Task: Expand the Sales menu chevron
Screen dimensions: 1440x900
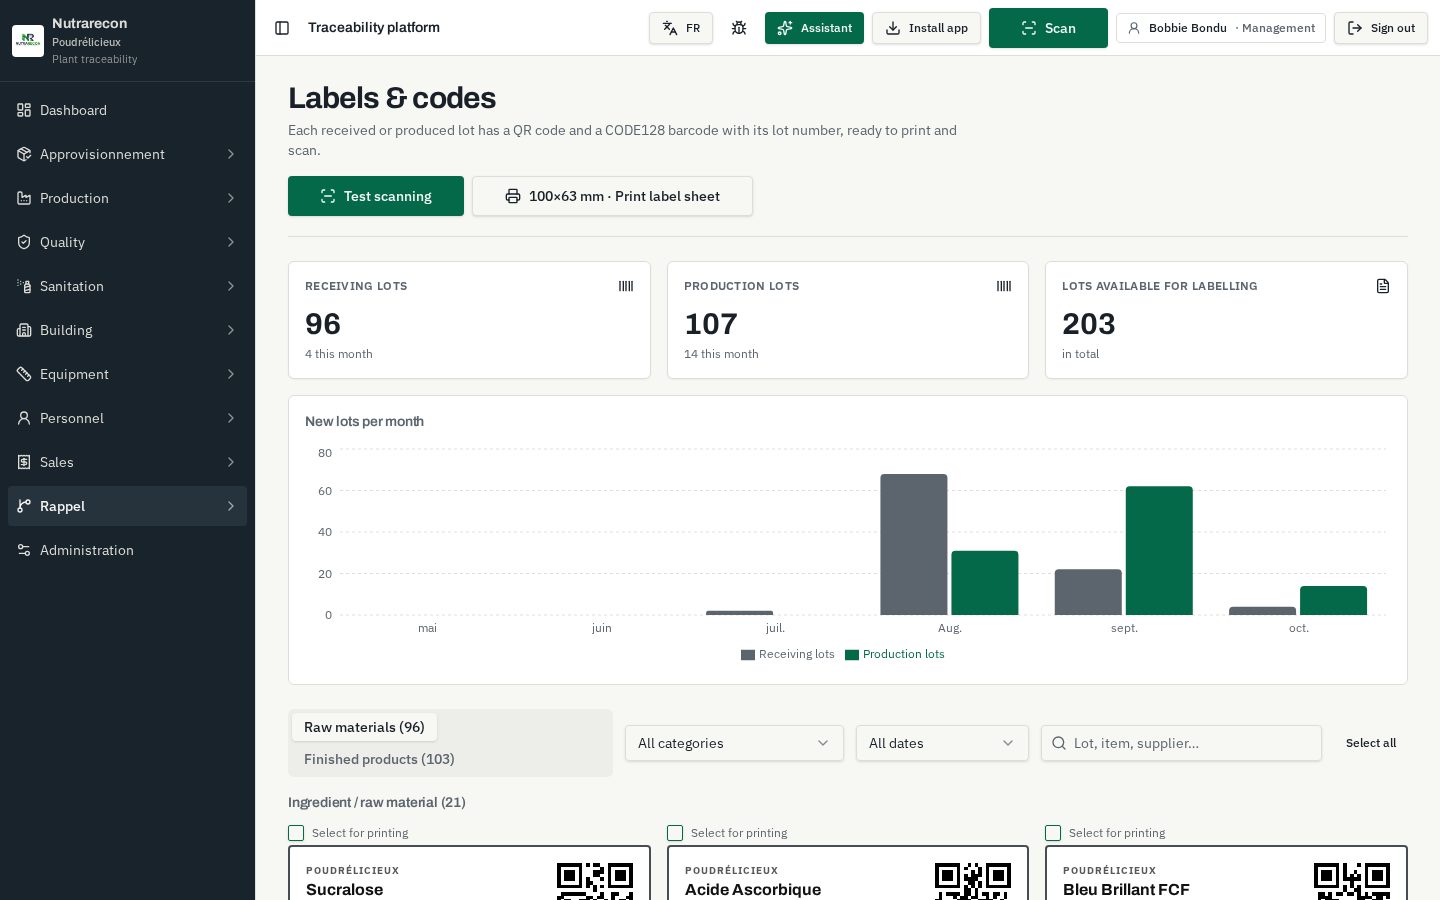Action: (231, 462)
